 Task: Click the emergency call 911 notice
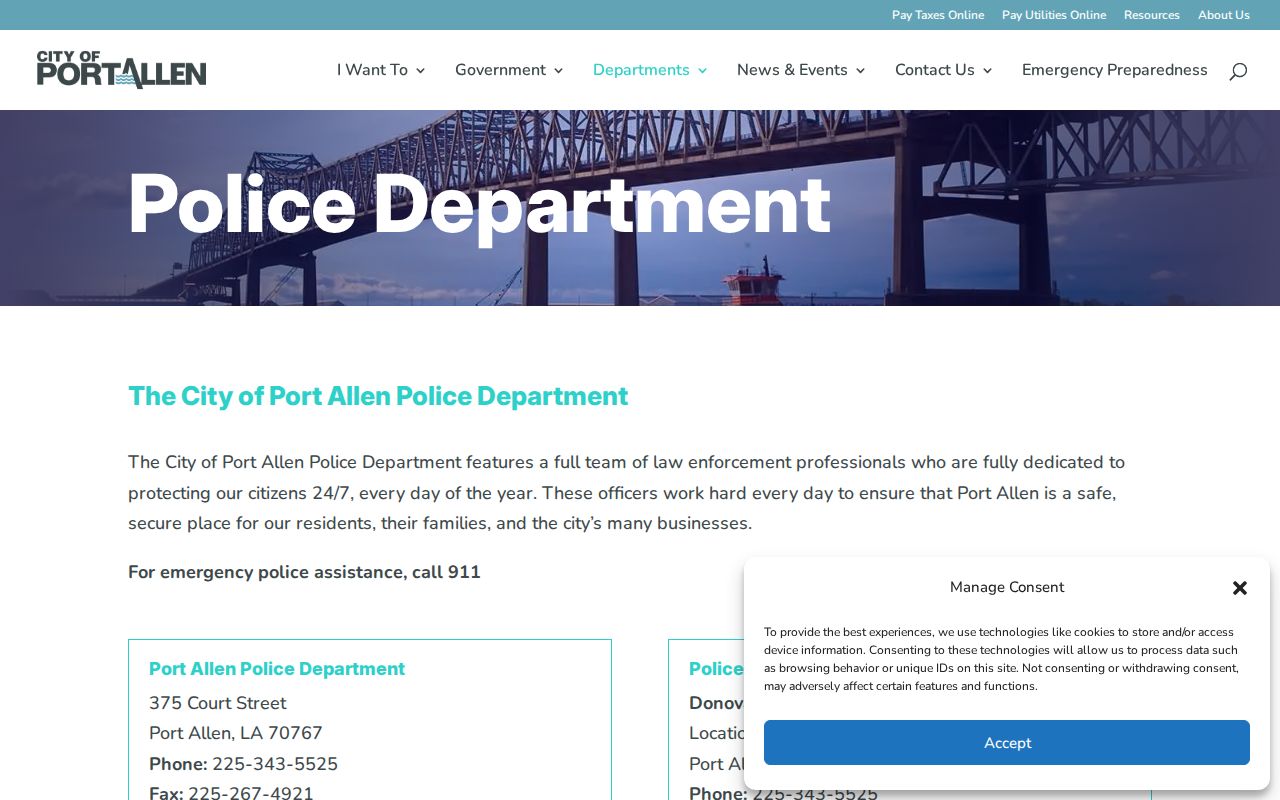click(304, 572)
